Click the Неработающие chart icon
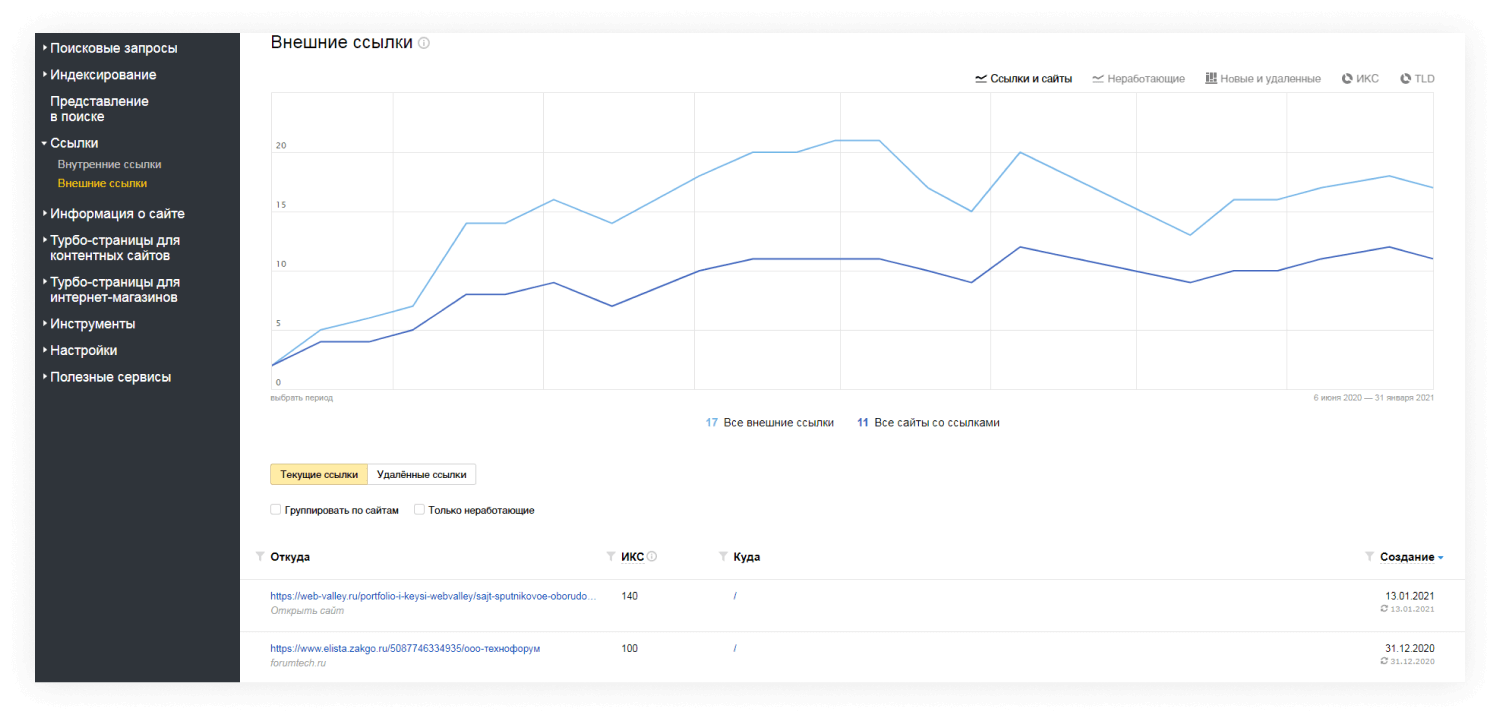Viewport: 1500px width, 720px height. click(x=1098, y=78)
